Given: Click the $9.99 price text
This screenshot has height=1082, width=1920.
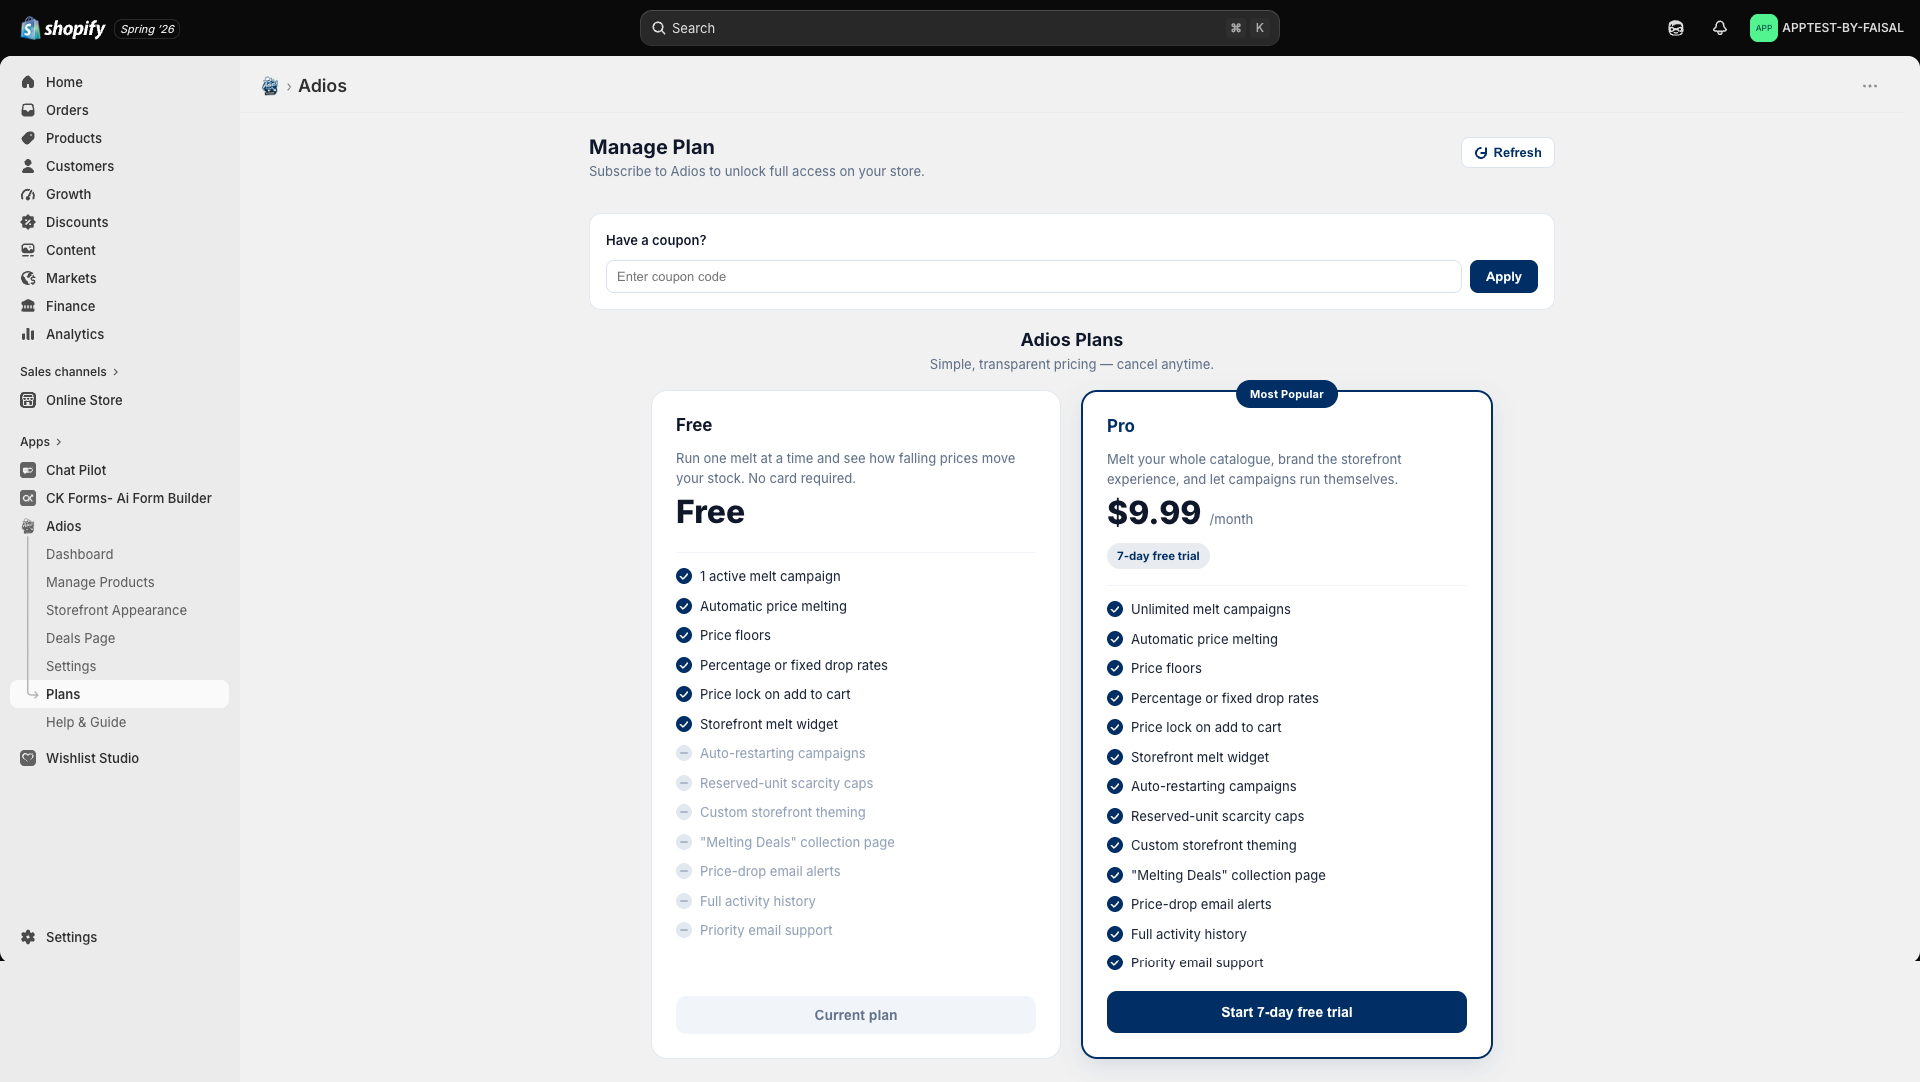Looking at the screenshot, I should (1154, 513).
